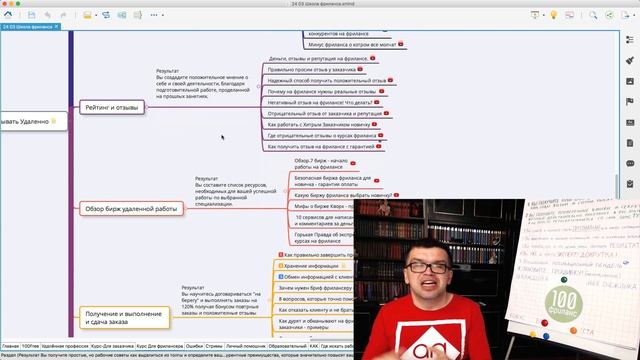Open the Home icon in toolbar

(x=8, y=15)
